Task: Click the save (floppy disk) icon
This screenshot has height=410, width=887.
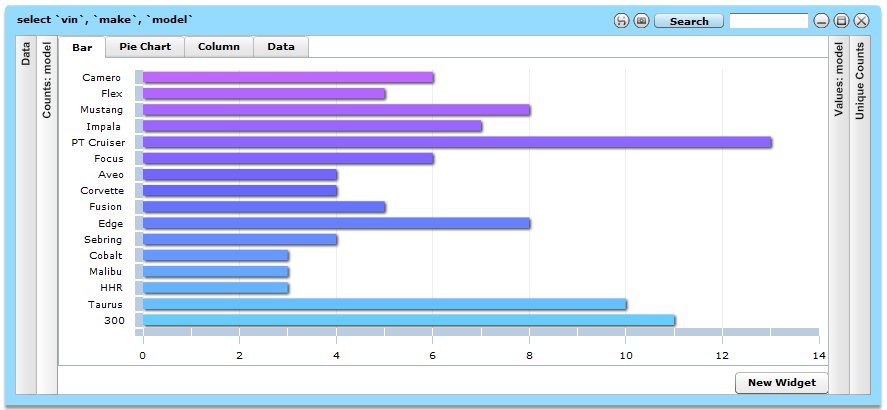Action: (x=621, y=21)
